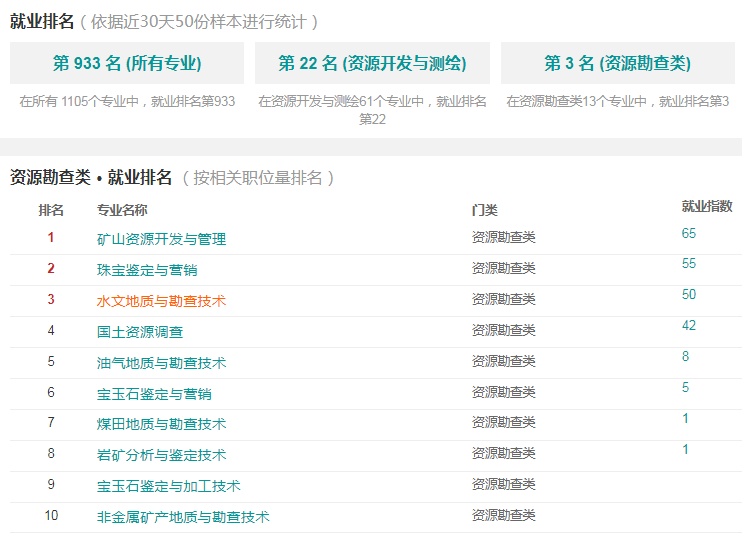Open the 非金属矿产地质与勘查技术 major link
The image size is (742, 538).
(x=183, y=517)
